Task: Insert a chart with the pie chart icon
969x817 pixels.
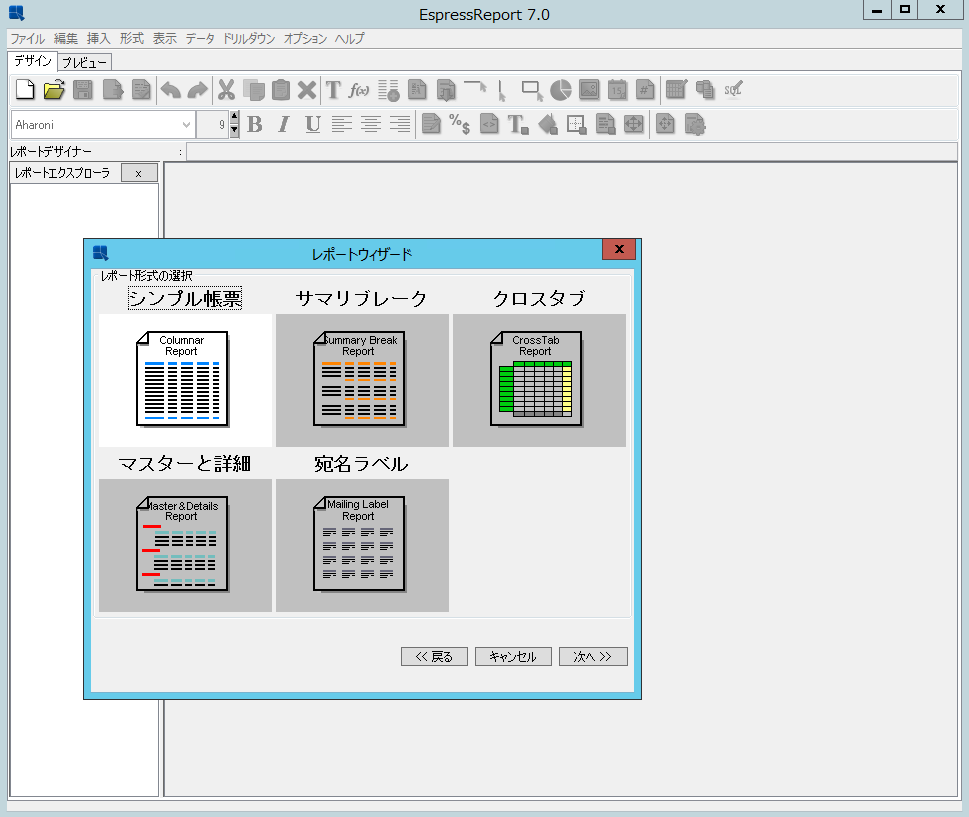Action: [561, 90]
